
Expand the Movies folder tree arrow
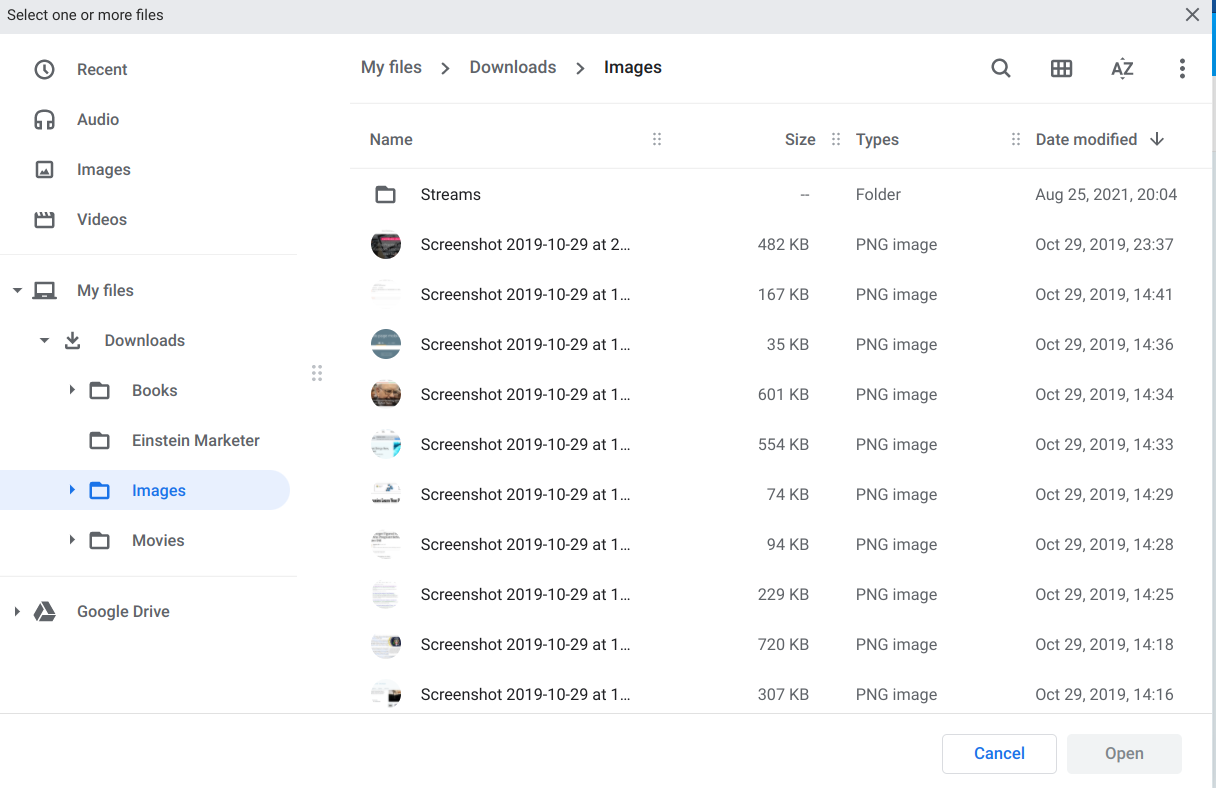click(x=72, y=540)
